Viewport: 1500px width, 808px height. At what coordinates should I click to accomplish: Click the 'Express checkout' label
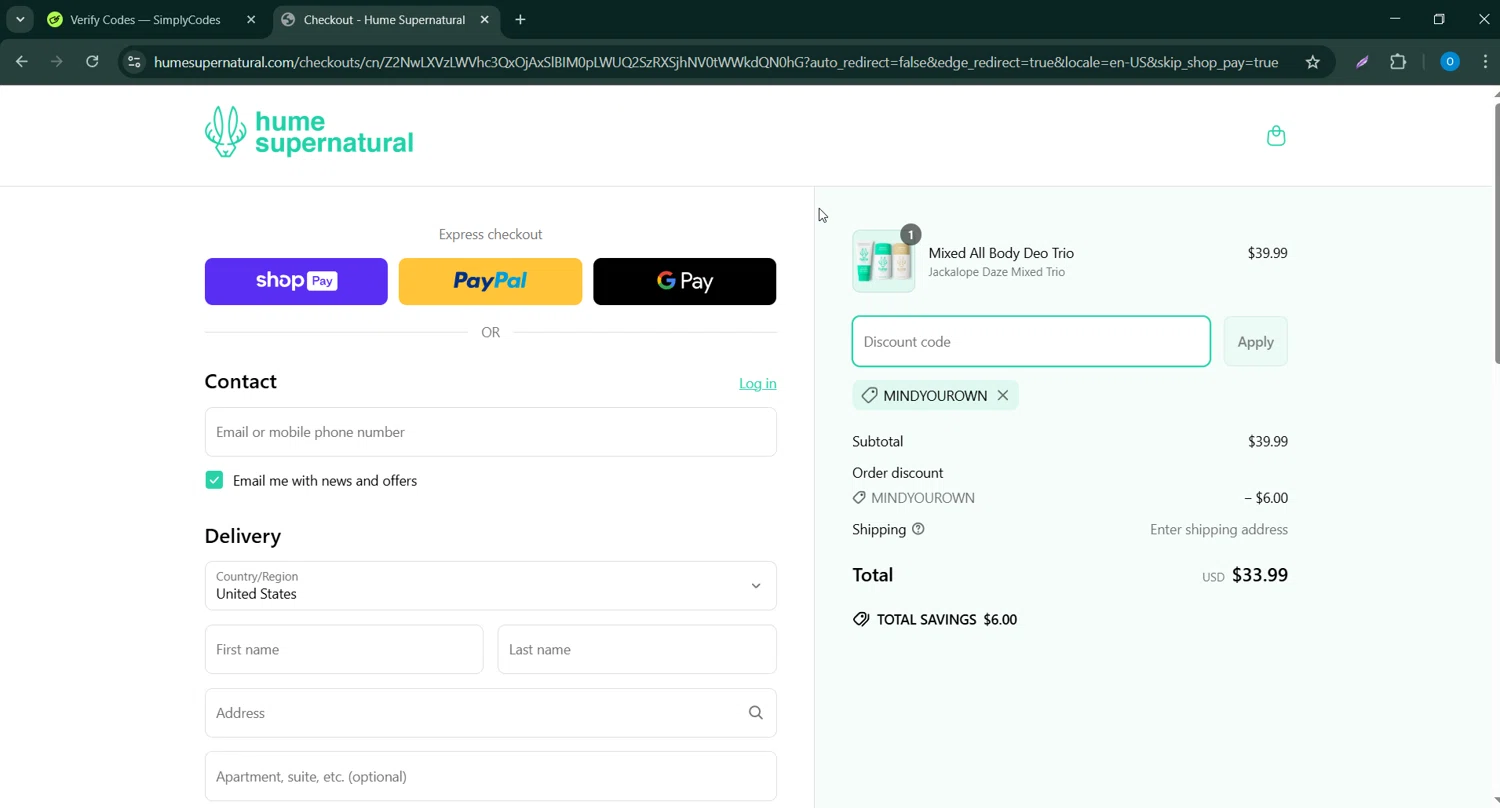click(490, 234)
